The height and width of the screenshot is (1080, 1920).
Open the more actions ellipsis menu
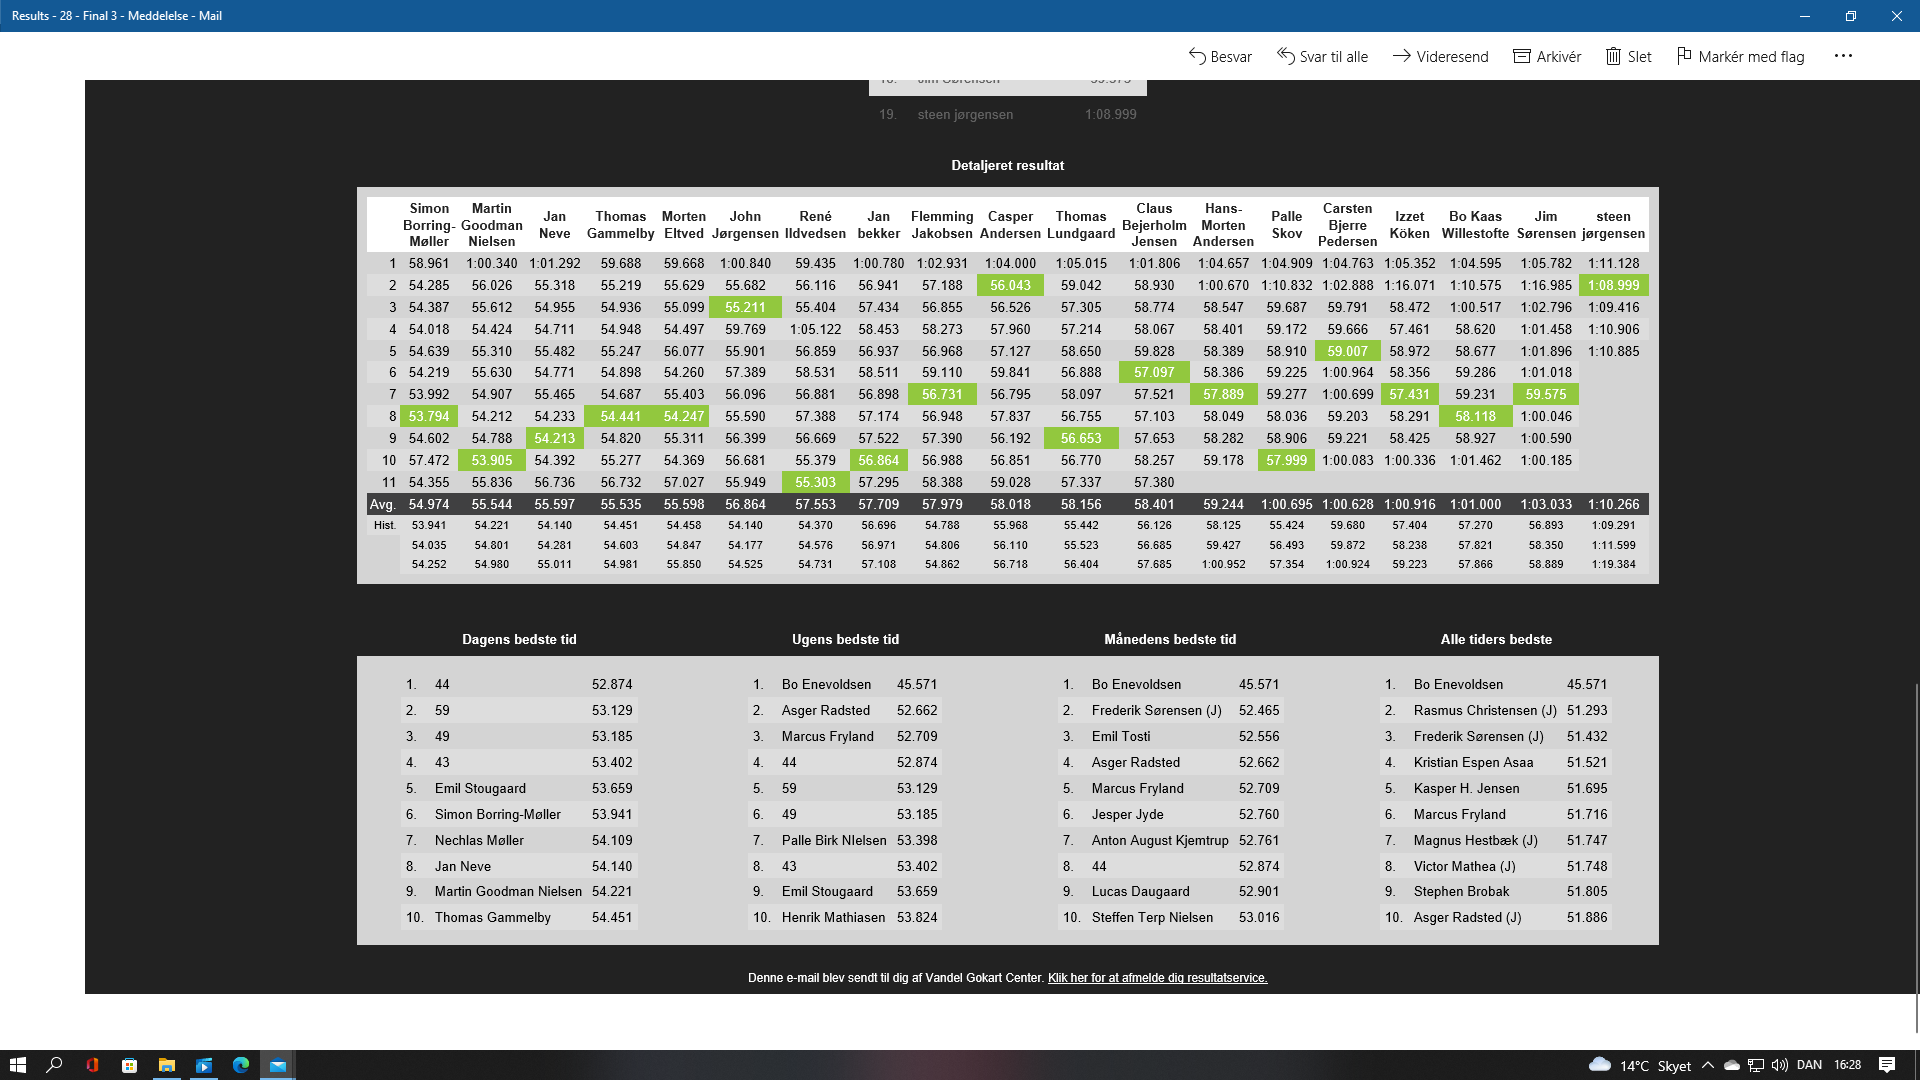point(1843,56)
